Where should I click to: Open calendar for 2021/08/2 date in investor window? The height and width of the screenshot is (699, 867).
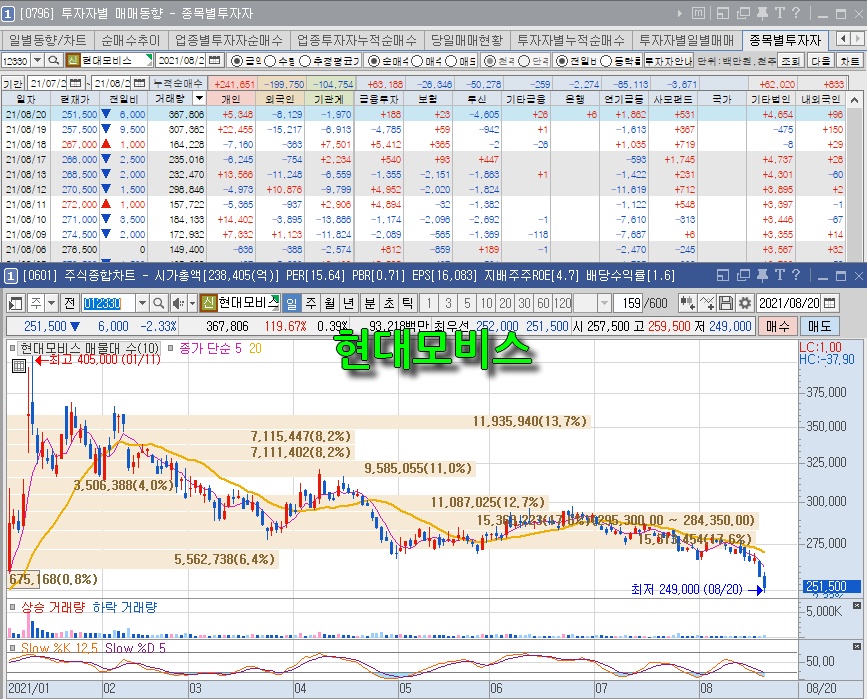[x=215, y=60]
